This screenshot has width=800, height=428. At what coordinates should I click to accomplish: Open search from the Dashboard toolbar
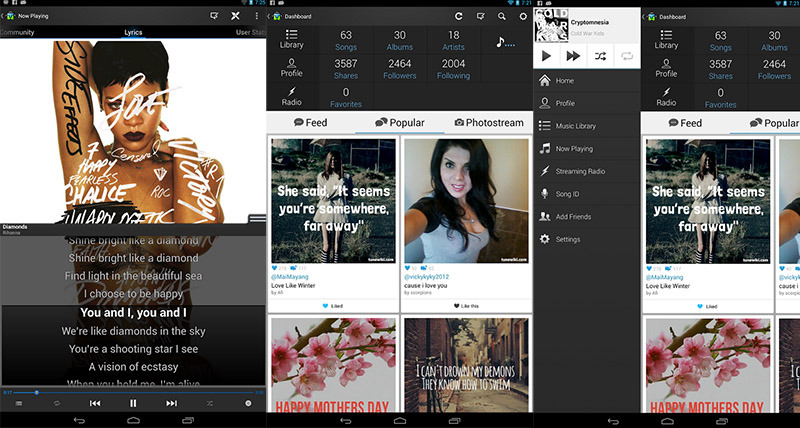point(502,16)
